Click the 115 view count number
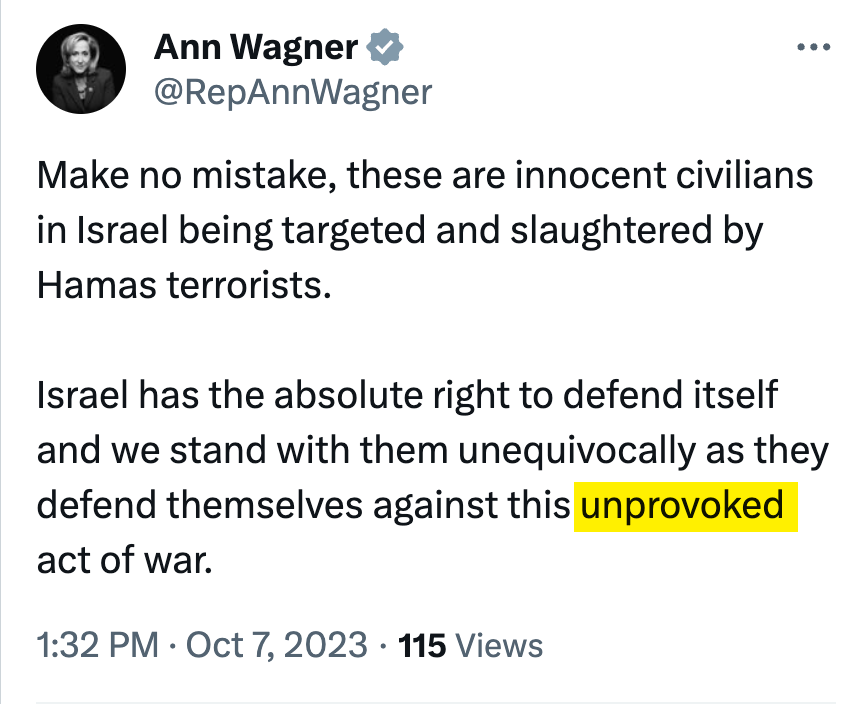The width and height of the screenshot is (856, 704). click(x=421, y=645)
